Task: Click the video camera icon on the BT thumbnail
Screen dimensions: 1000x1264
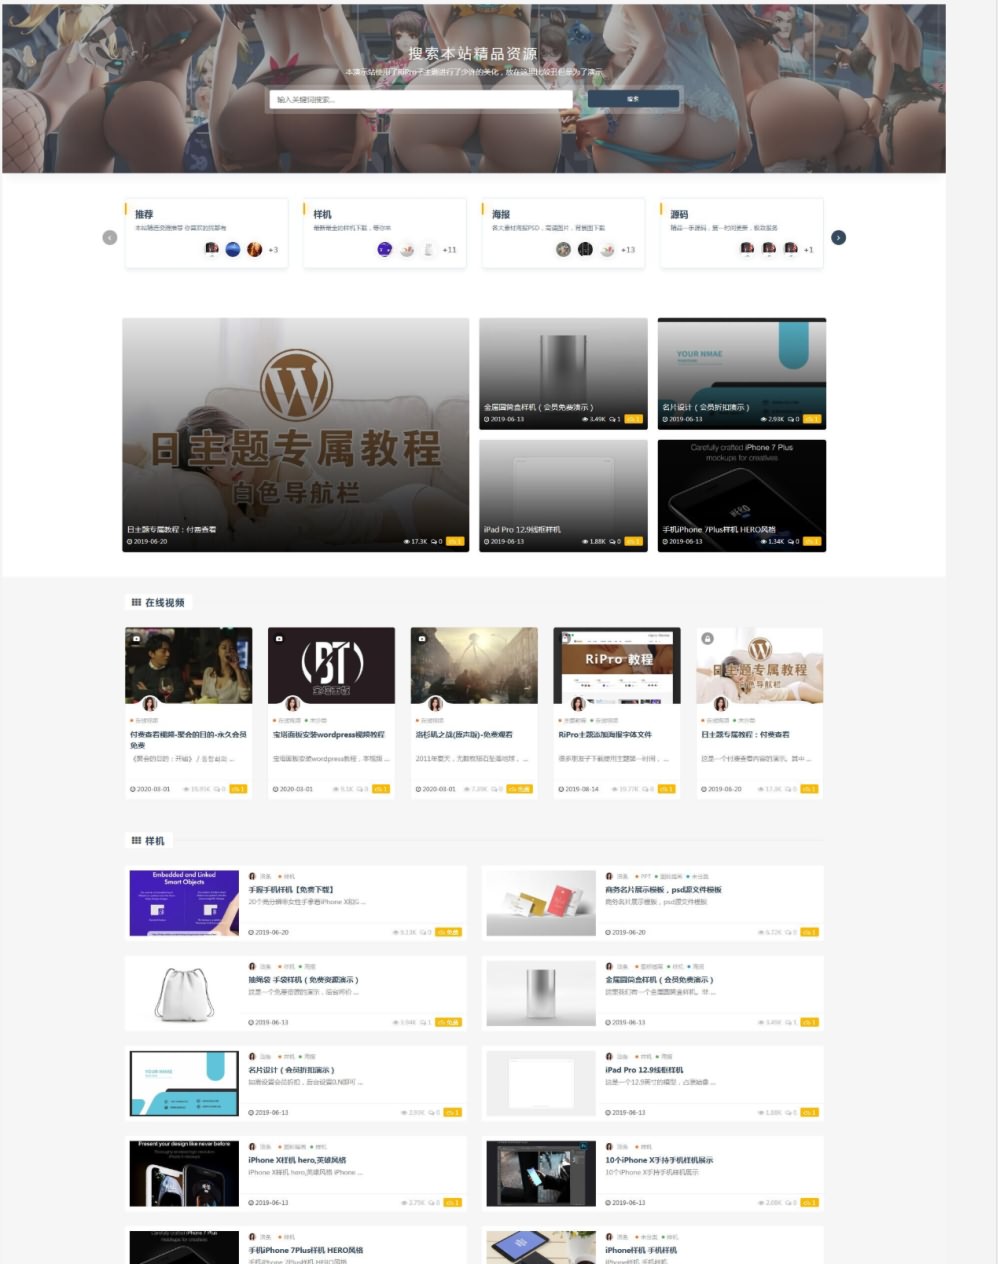Action: tap(279, 638)
